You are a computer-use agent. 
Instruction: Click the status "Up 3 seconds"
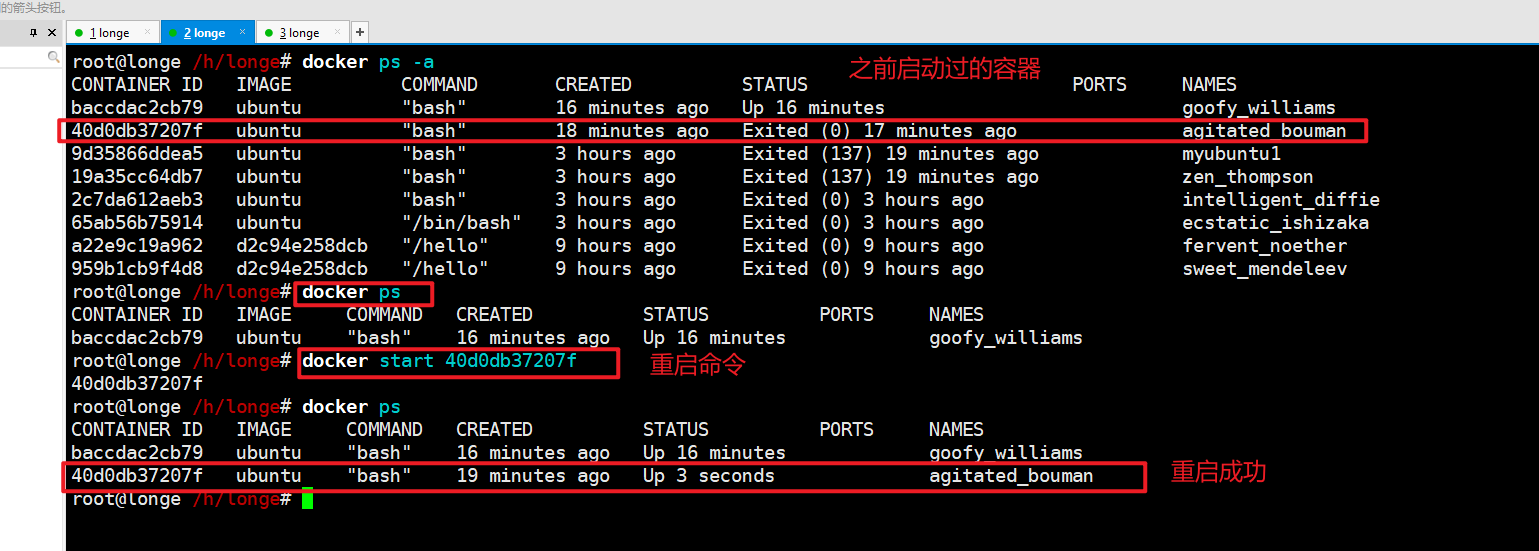(708, 476)
